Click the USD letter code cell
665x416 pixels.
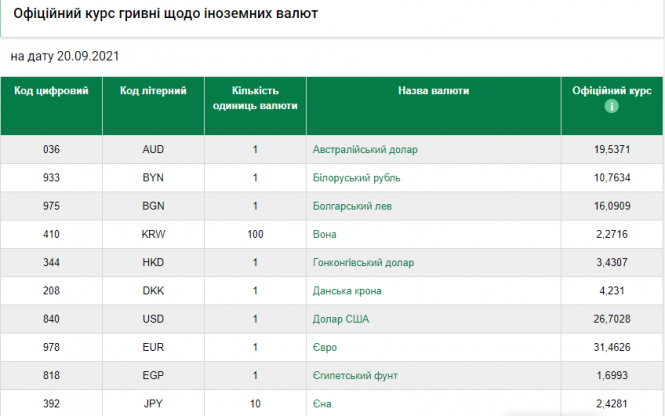154,319
